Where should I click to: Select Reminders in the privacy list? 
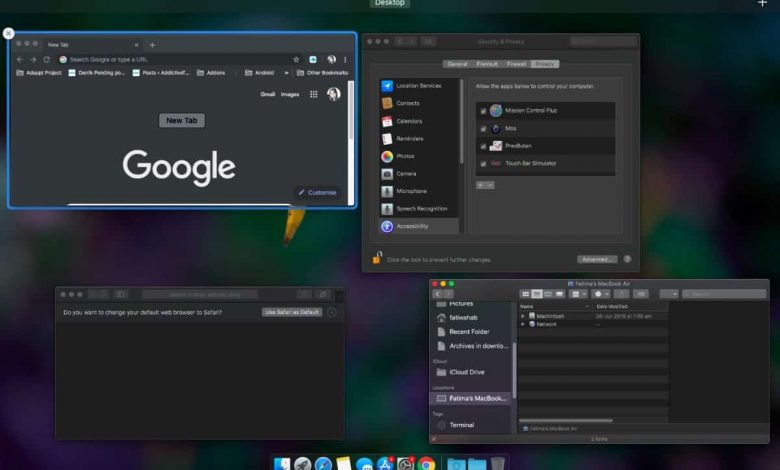tap(419, 139)
